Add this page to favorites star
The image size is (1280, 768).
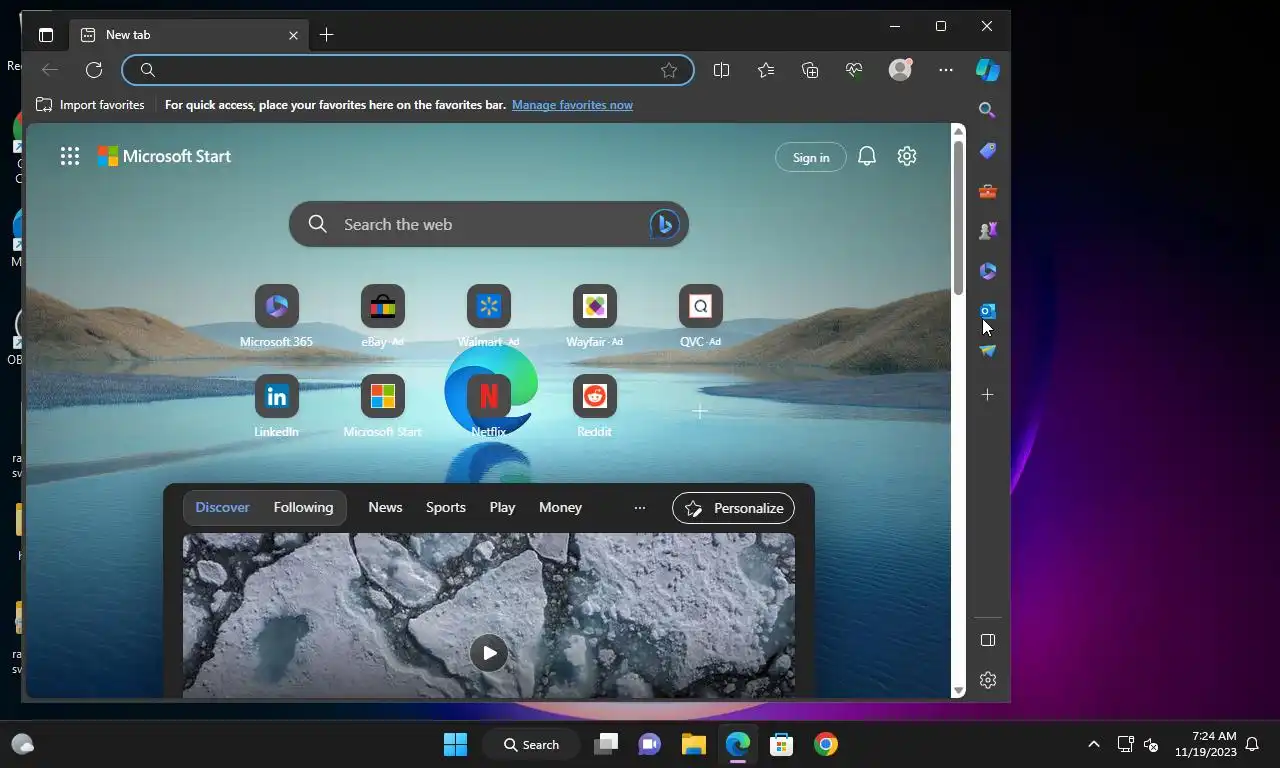click(x=669, y=70)
